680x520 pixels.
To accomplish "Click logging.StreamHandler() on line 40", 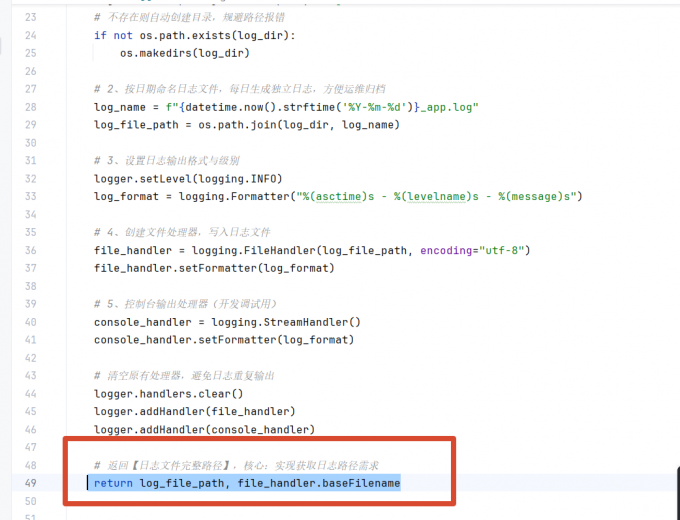I will (286, 322).
